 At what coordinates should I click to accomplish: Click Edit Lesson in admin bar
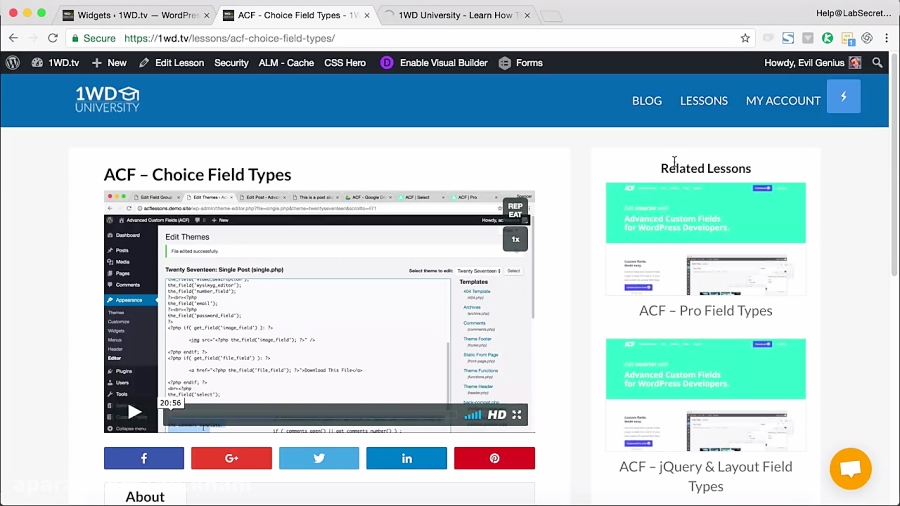coord(172,63)
